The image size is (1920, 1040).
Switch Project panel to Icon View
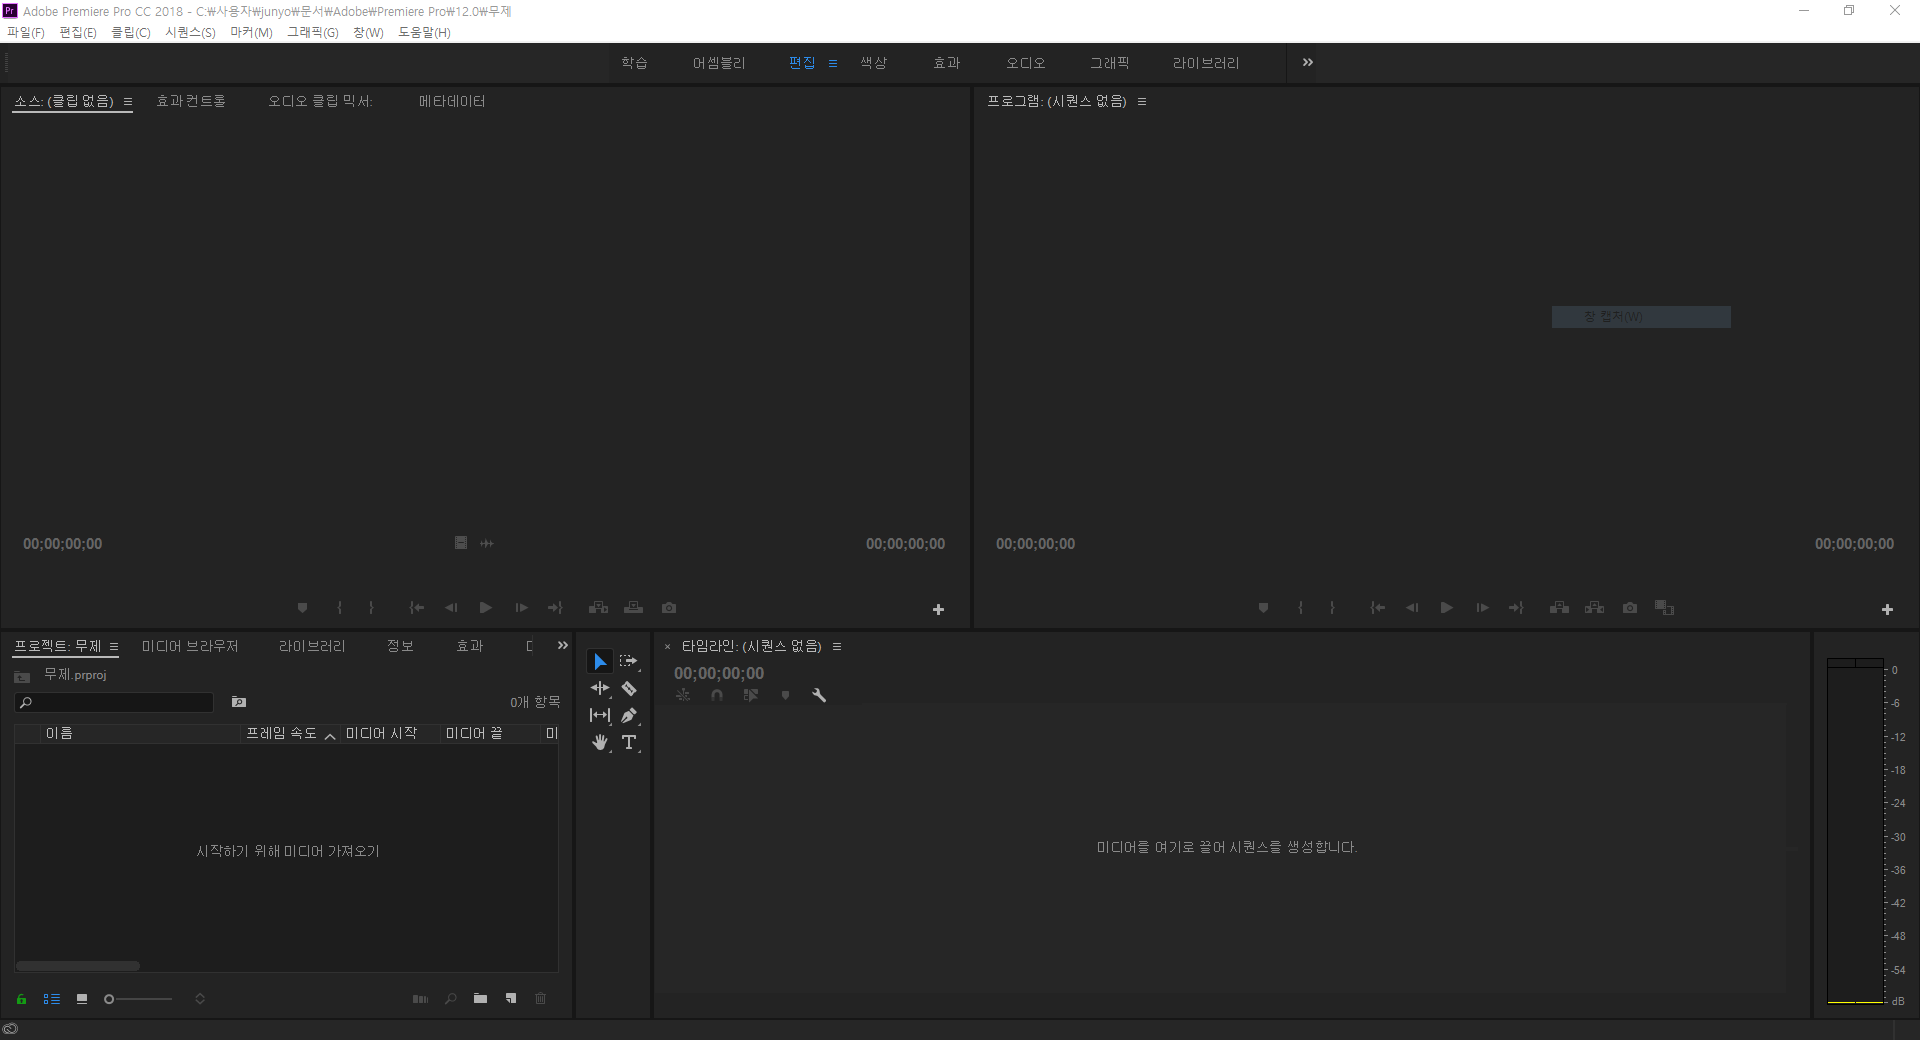tap(82, 999)
